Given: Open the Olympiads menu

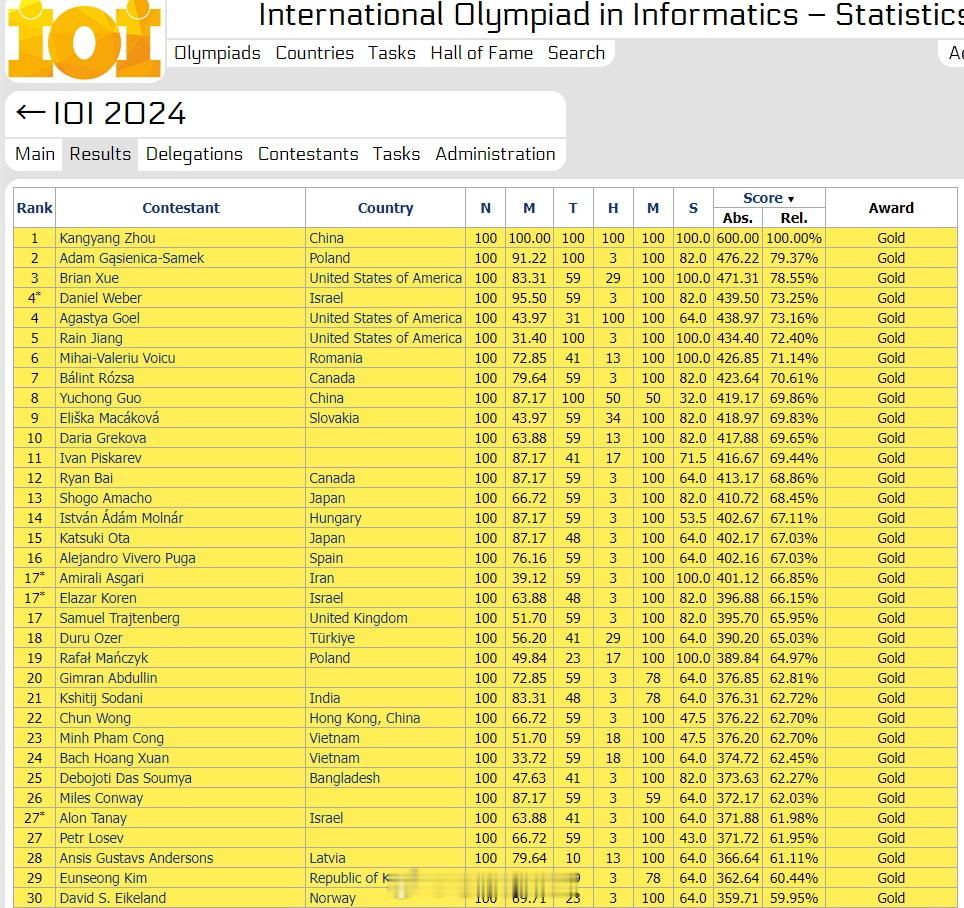Looking at the screenshot, I should point(217,53).
